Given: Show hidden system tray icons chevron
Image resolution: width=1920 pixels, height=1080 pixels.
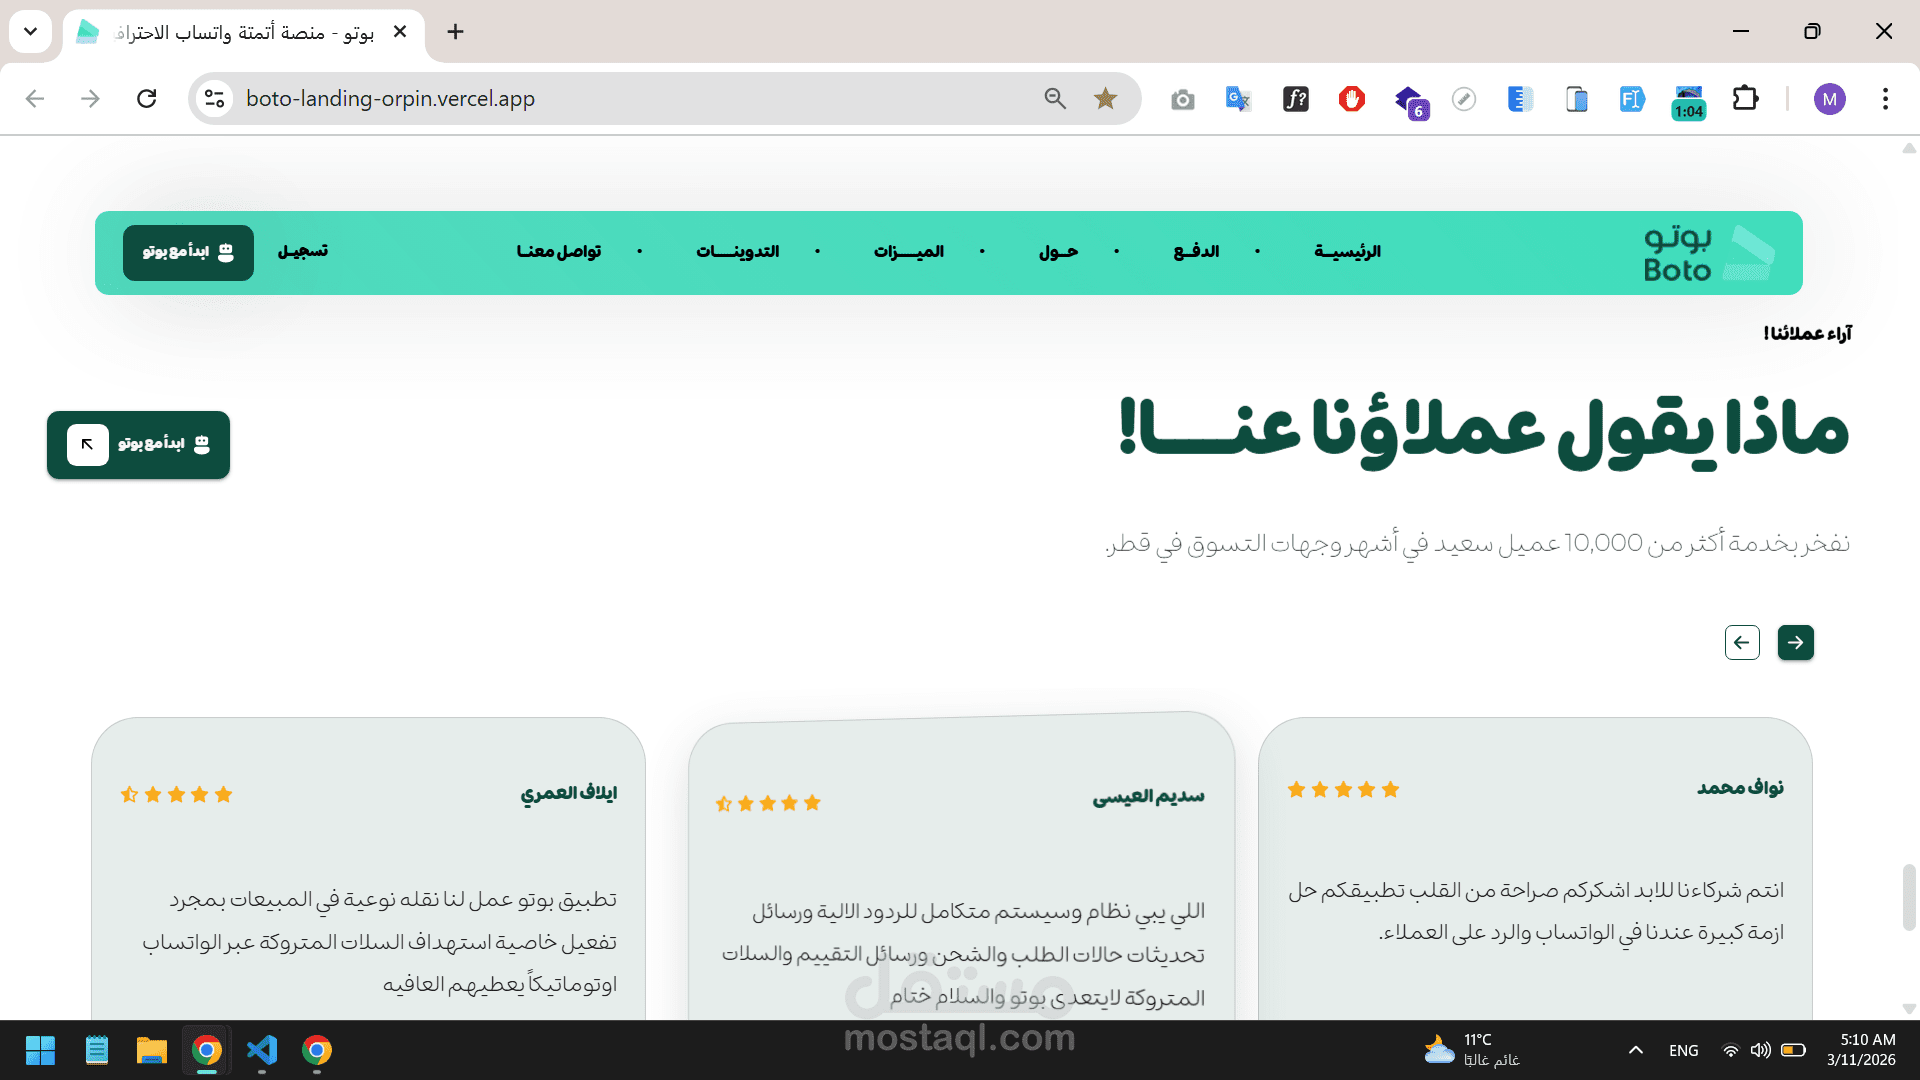Looking at the screenshot, I should 1636,1050.
